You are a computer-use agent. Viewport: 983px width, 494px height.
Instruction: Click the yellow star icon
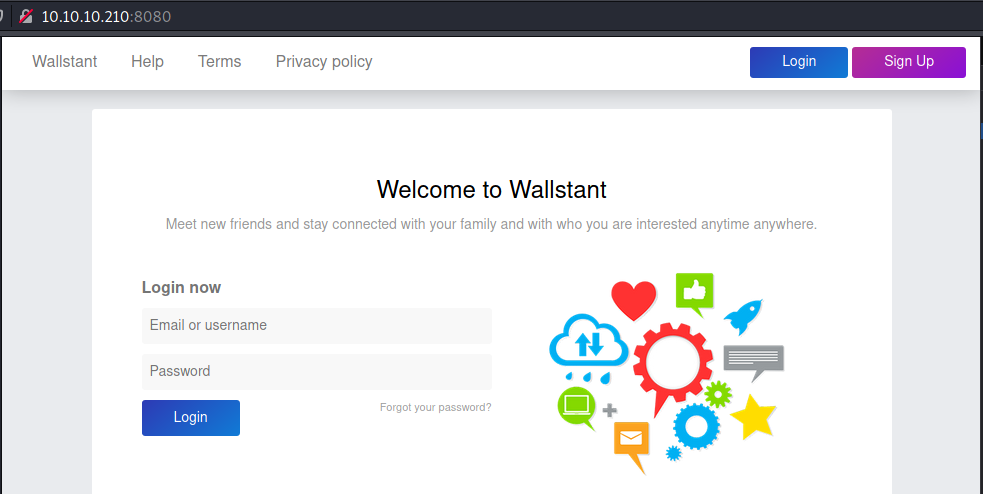tap(753, 418)
